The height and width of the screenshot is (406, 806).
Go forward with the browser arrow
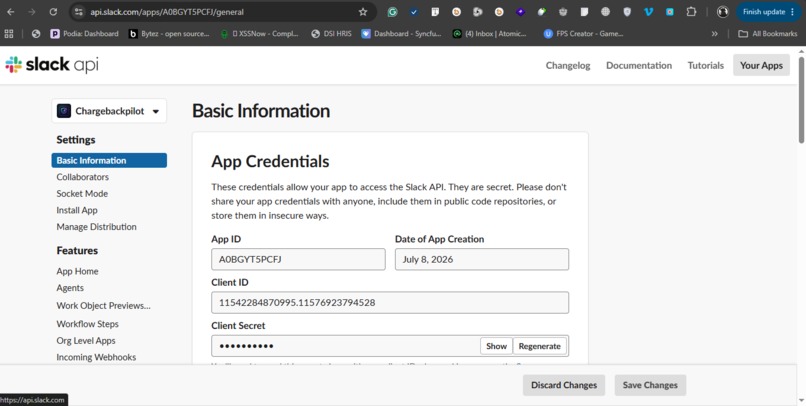click(x=32, y=12)
